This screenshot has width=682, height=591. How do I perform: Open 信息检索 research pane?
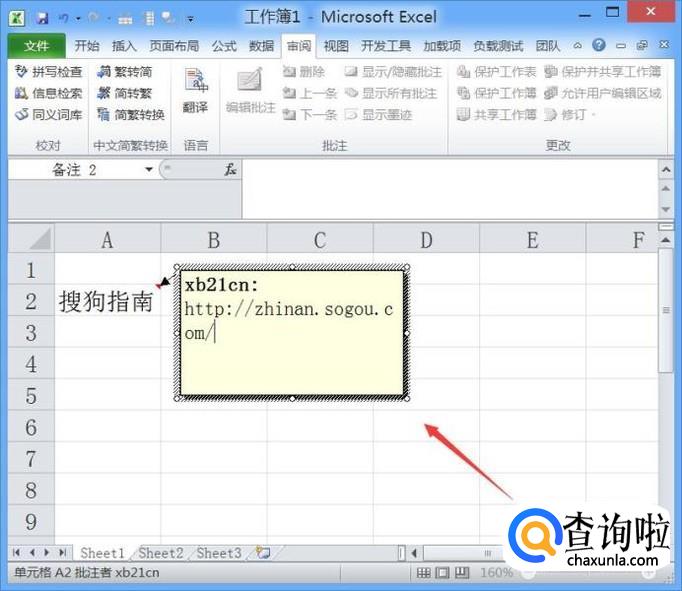[48, 93]
